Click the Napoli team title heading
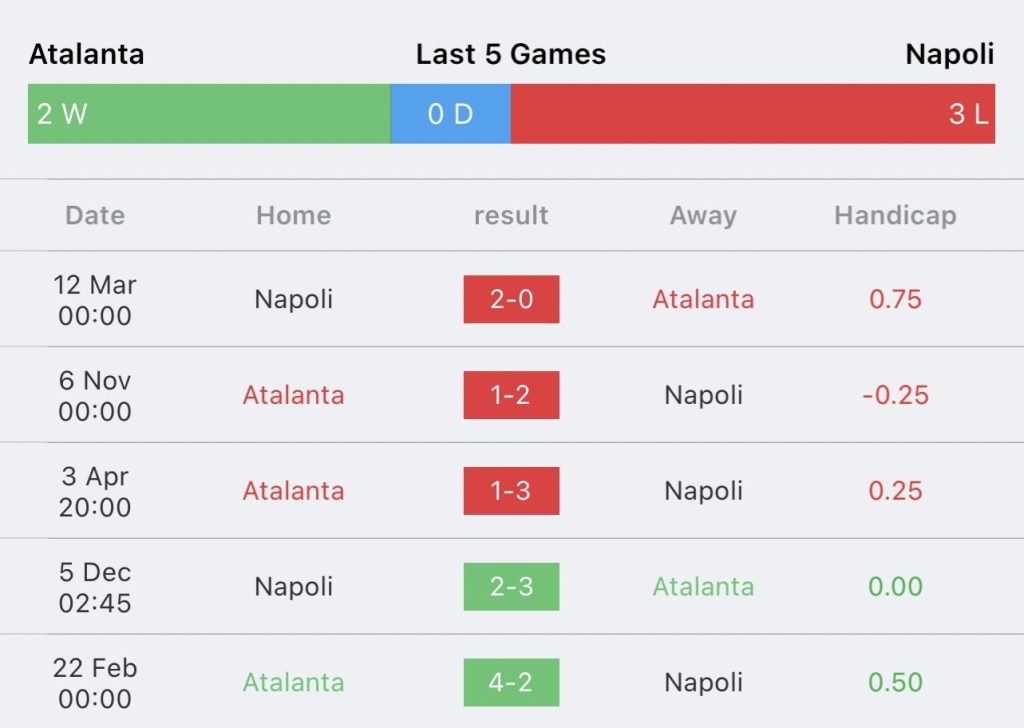This screenshot has width=1024, height=728. [950, 54]
